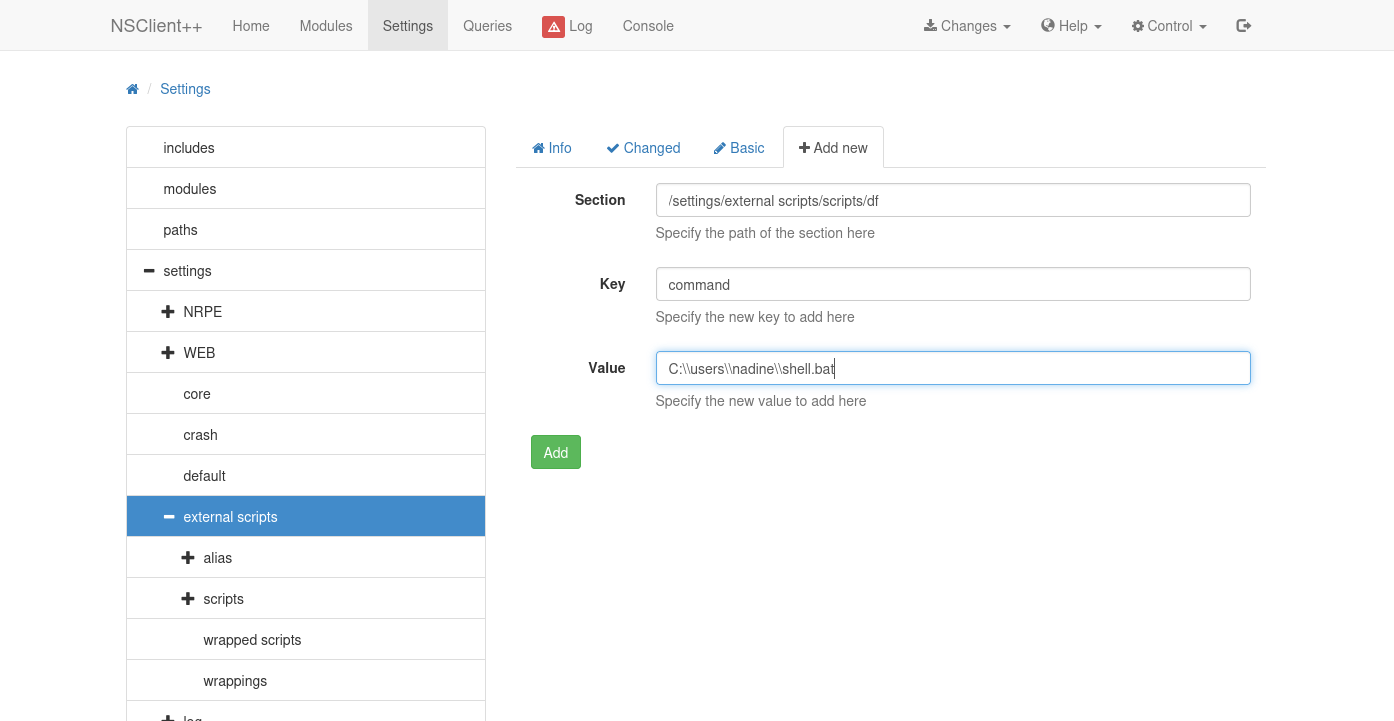Screen dimensions: 1394x721
Task: Click the Value field label
Action: 607,368
